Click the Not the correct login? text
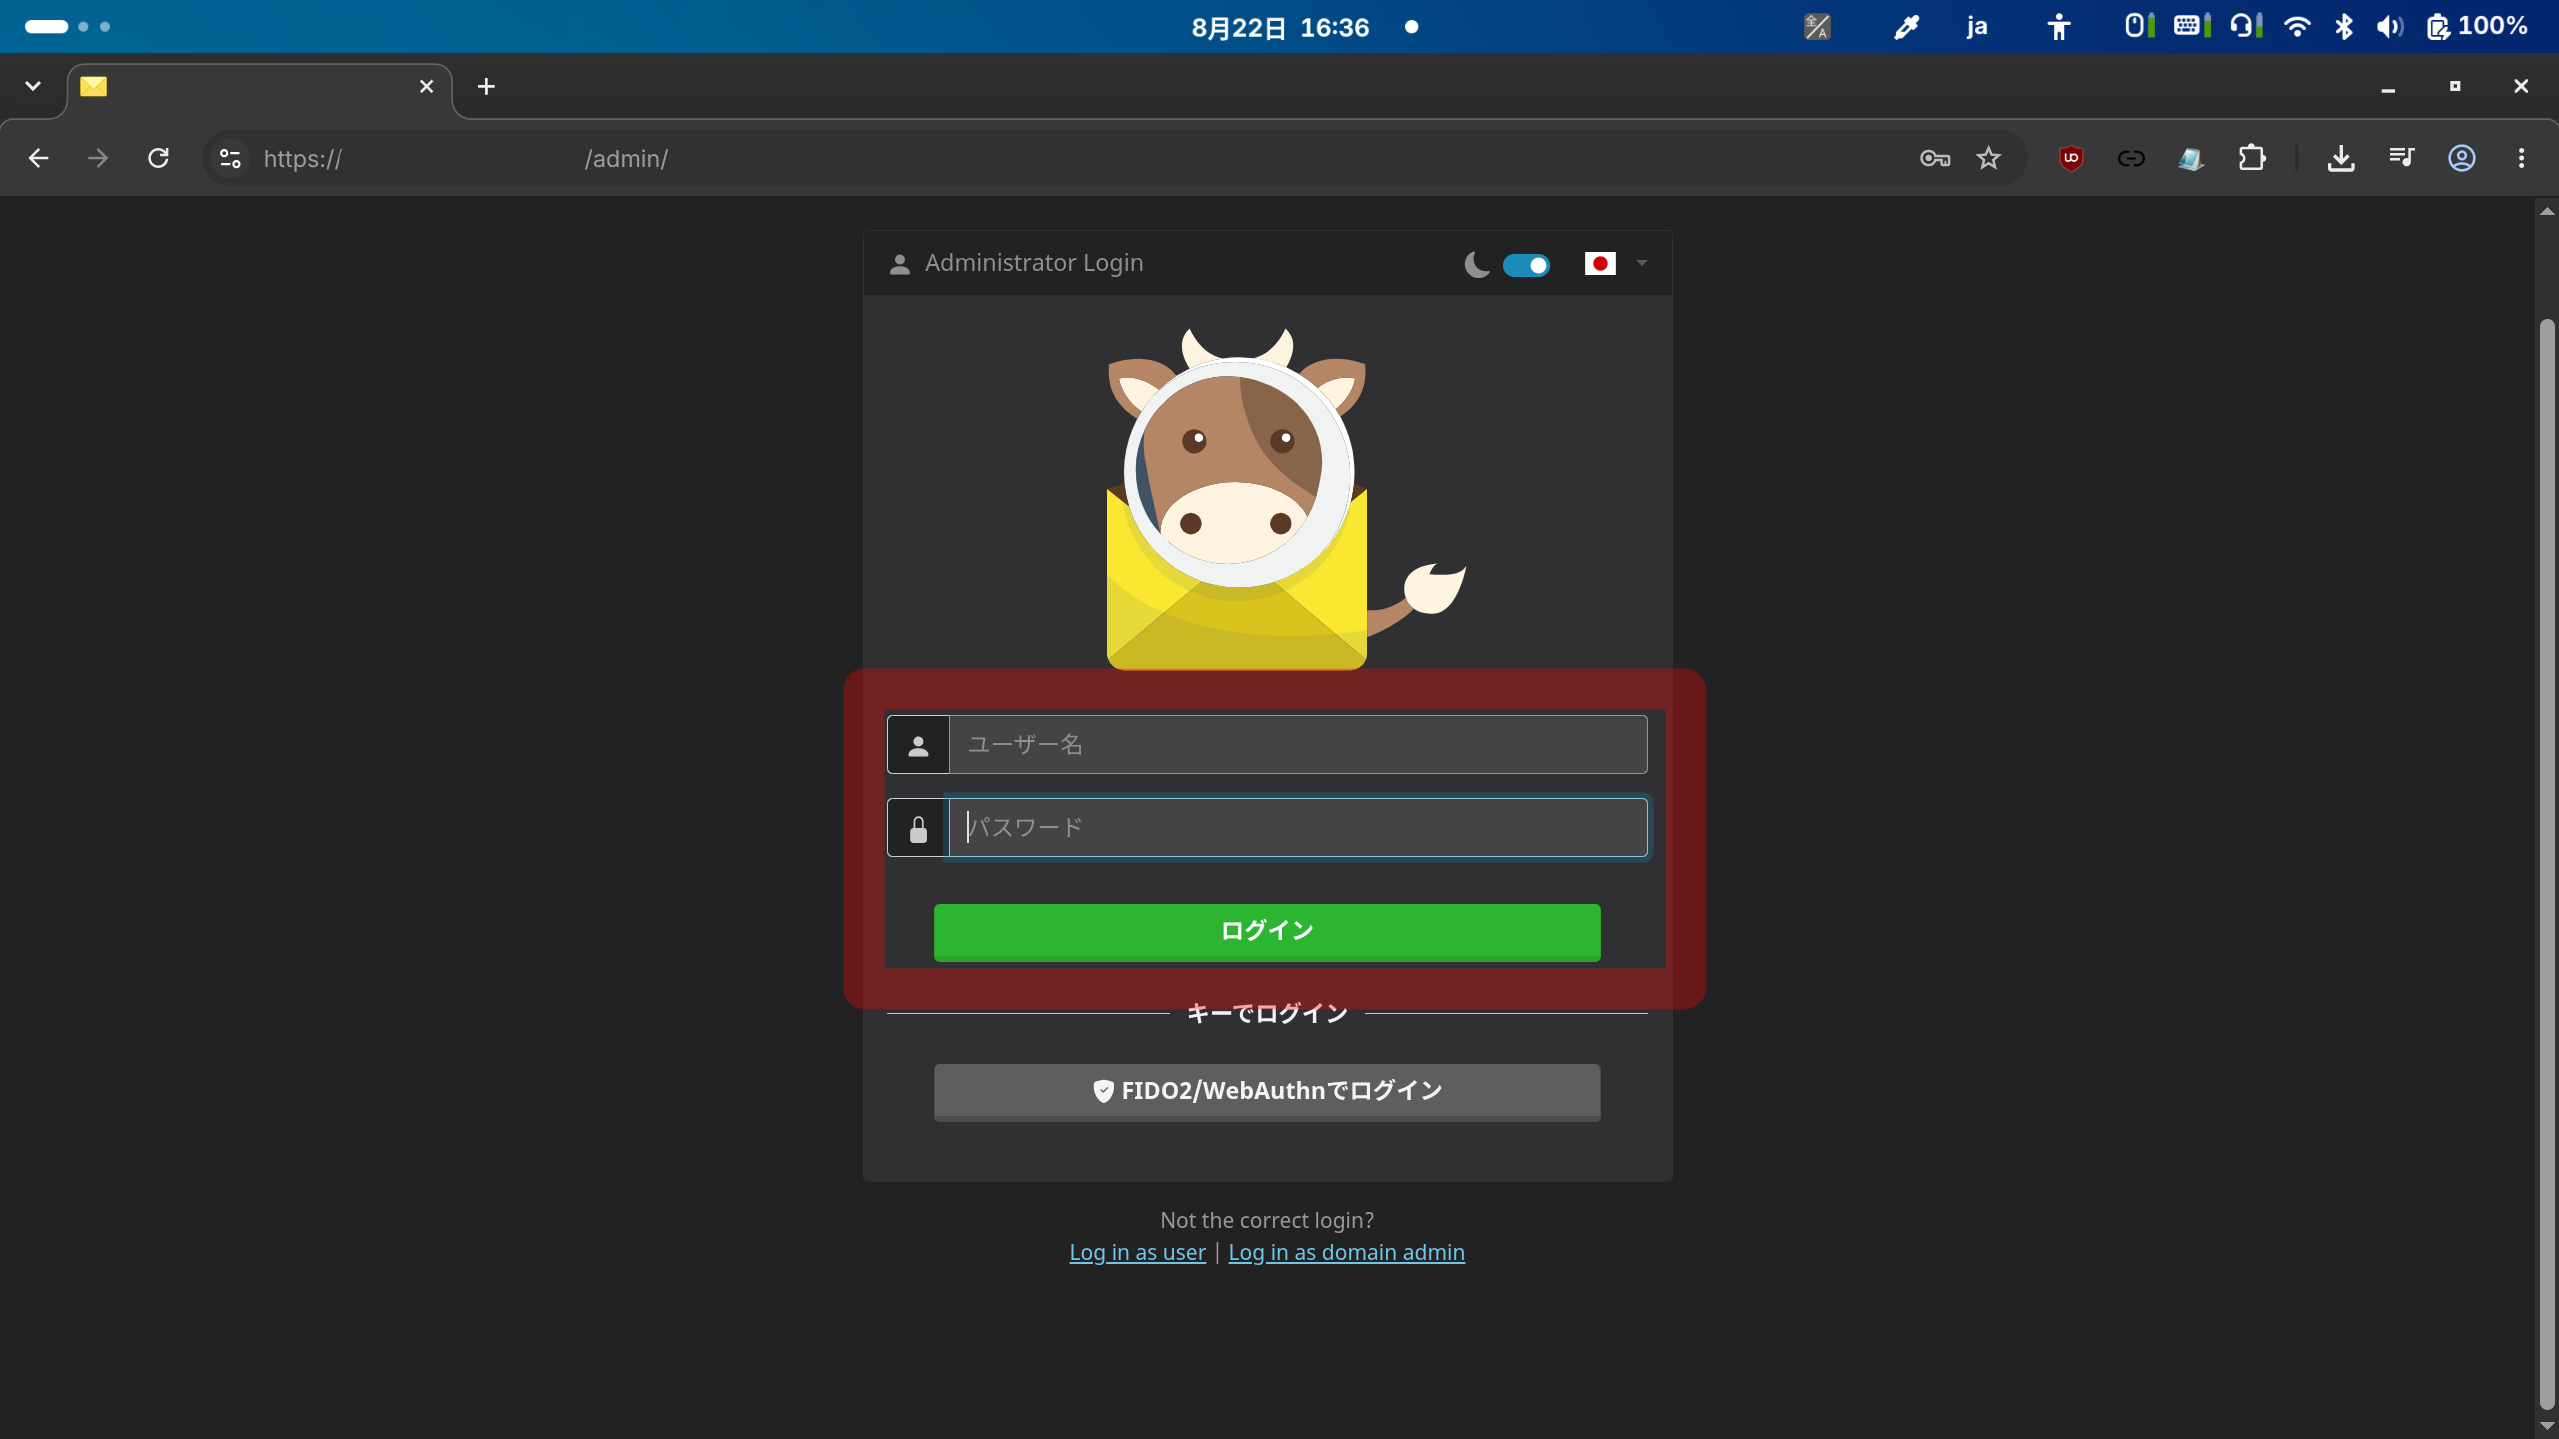The height and width of the screenshot is (1439, 2559). (x=1267, y=1220)
